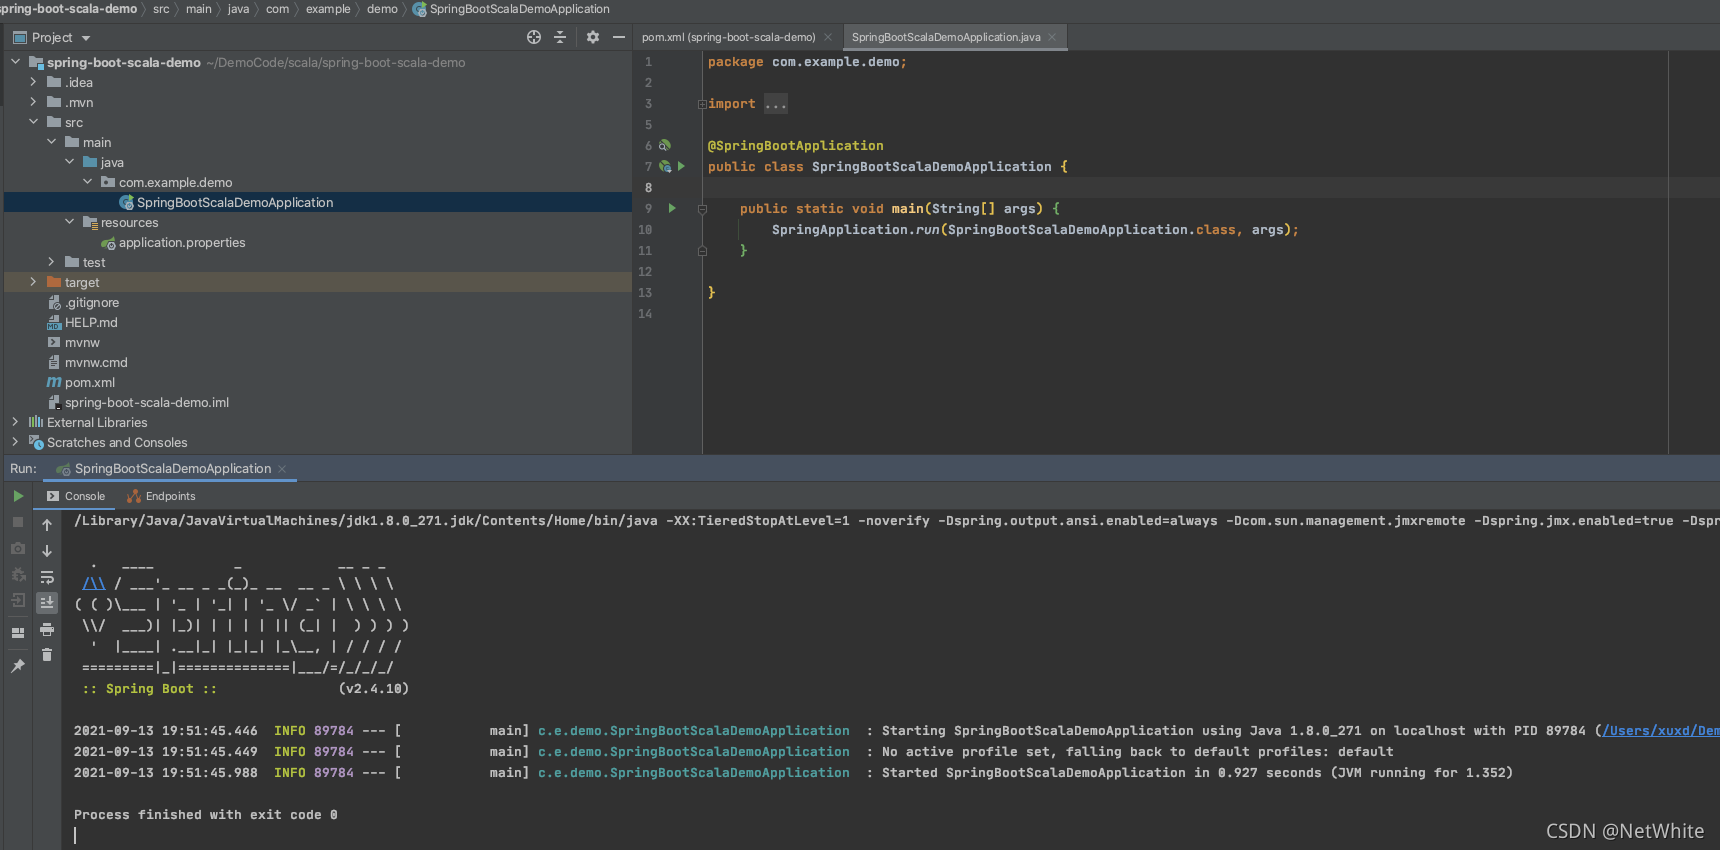Click the print console output icon
1720x850 pixels.
coord(47,629)
